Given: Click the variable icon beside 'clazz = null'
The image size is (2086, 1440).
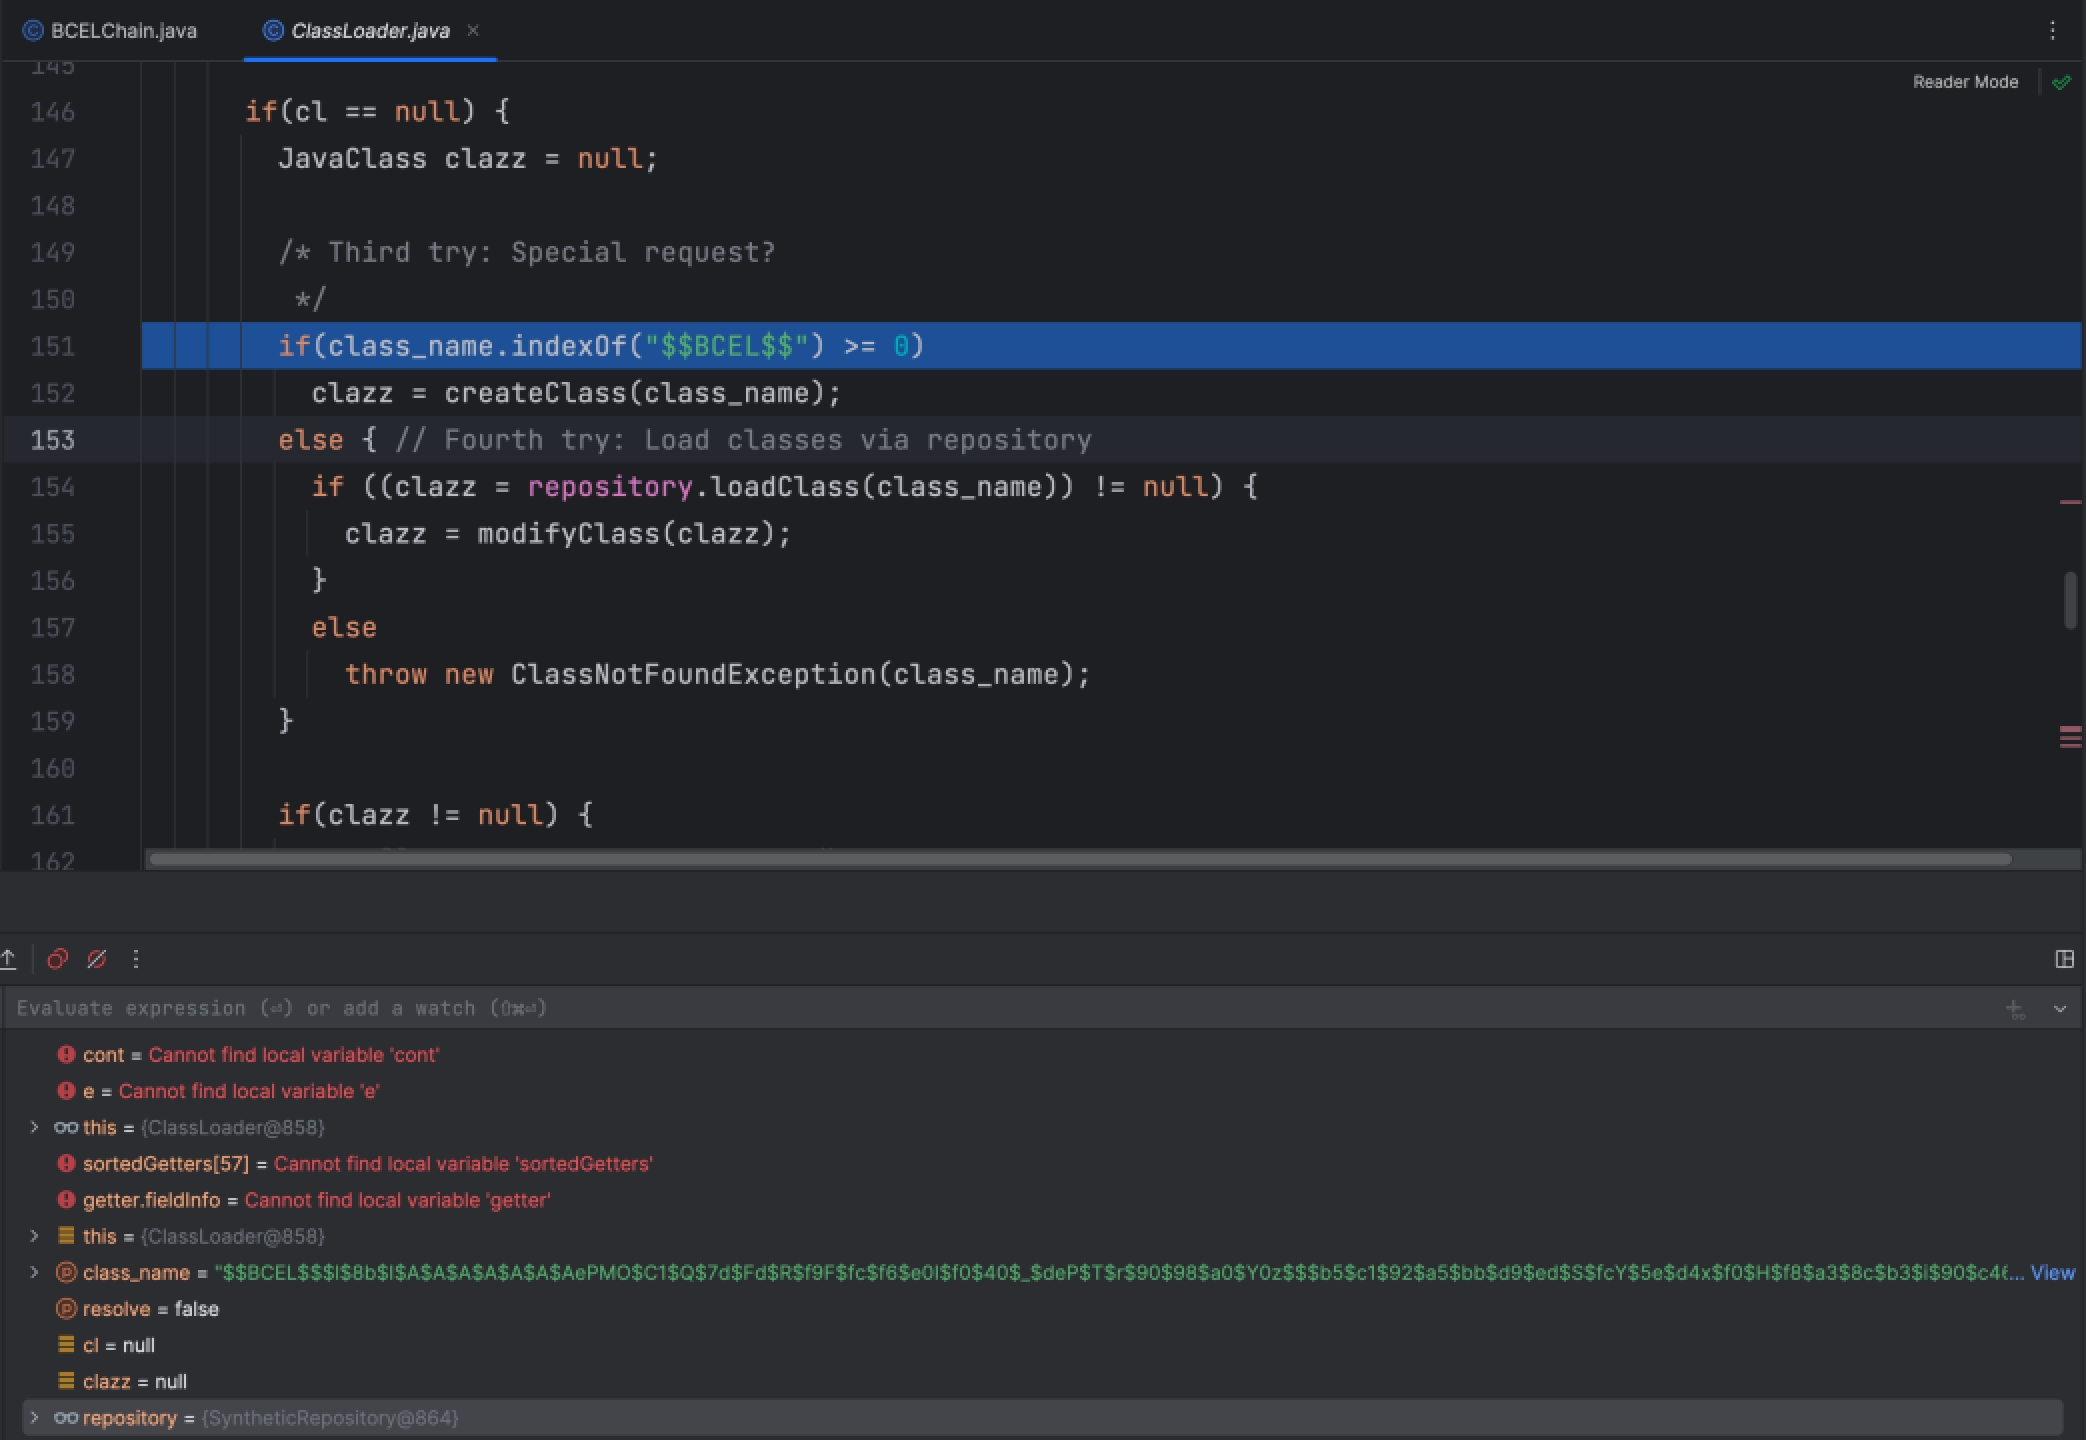Looking at the screenshot, I should tap(66, 1381).
